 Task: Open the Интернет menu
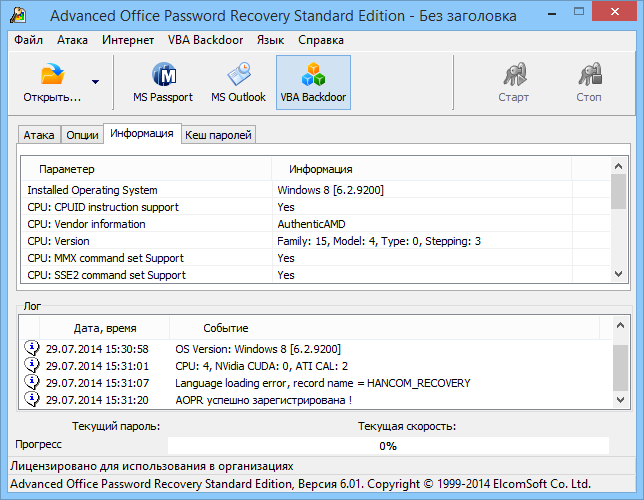pos(128,40)
